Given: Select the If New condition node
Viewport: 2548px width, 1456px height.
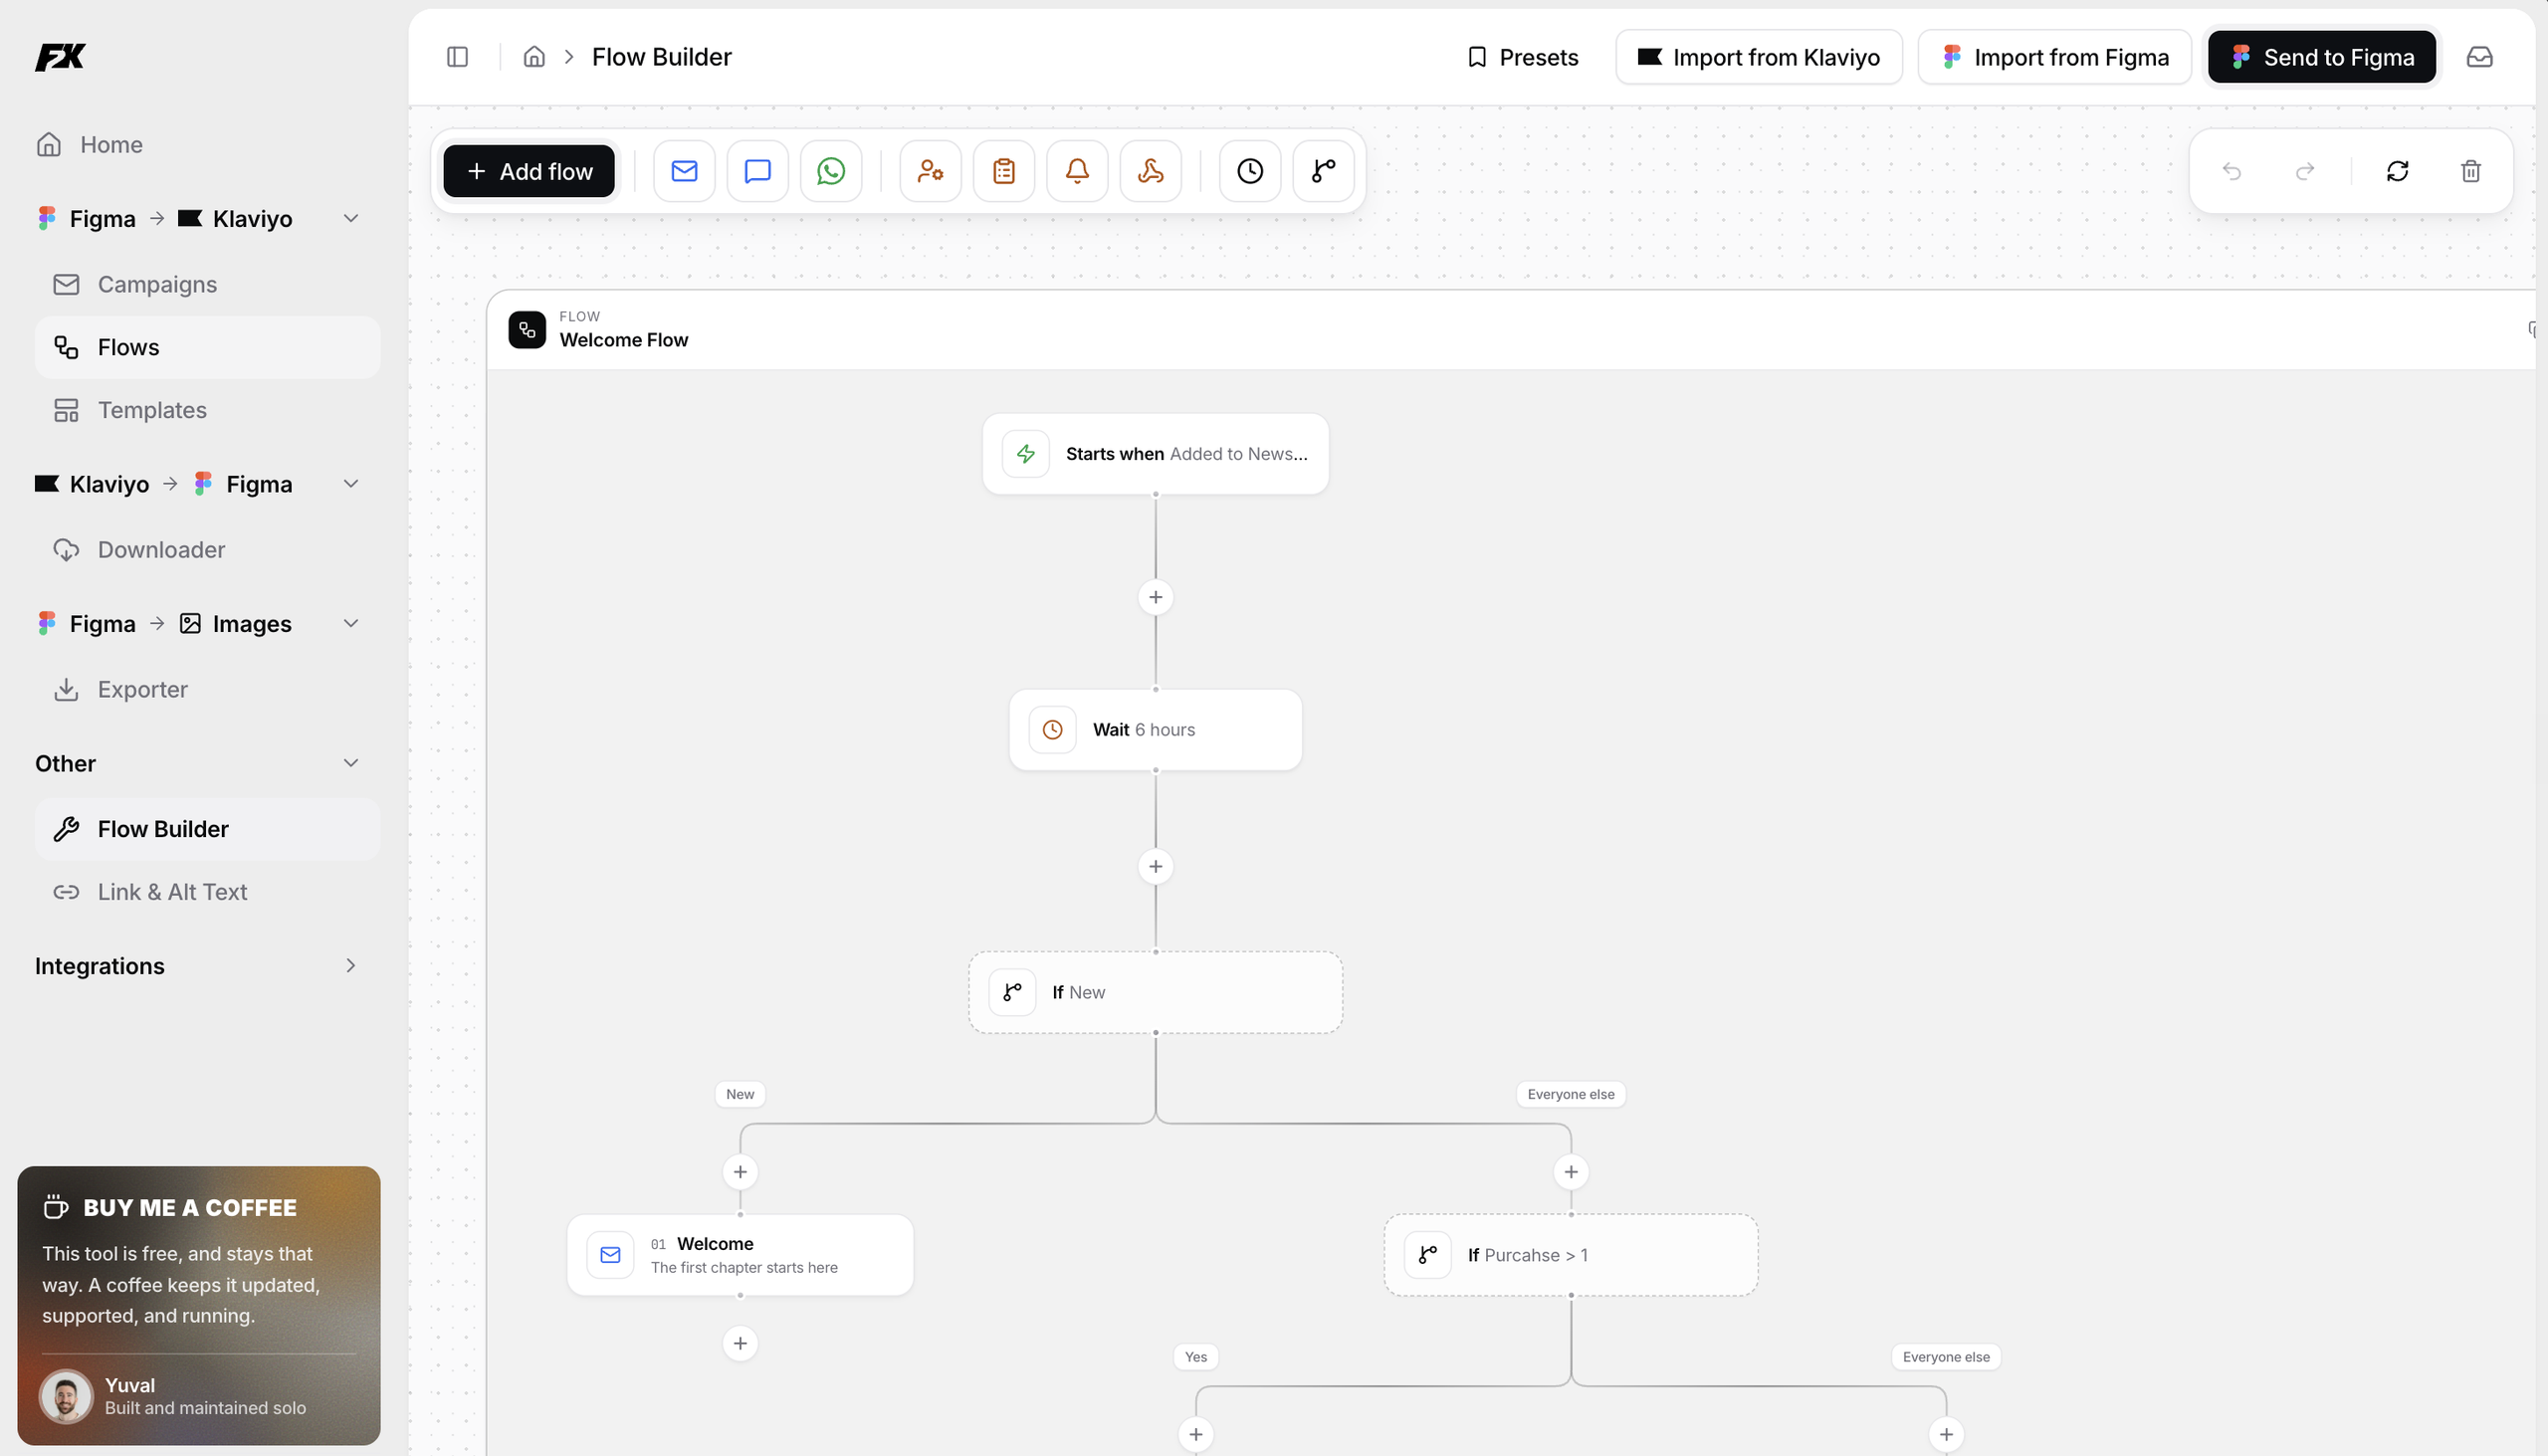Looking at the screenshot, I should [1155, 992].
